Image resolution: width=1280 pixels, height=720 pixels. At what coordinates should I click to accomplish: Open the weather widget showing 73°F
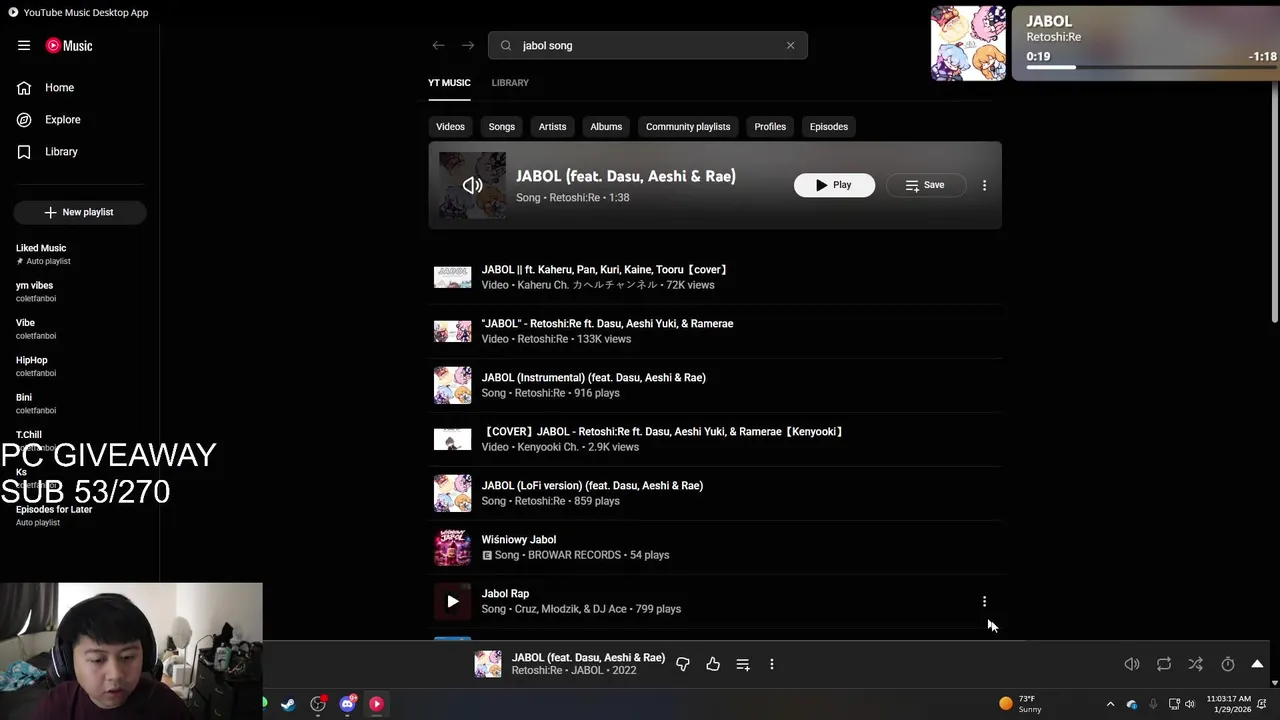point(1021,704)
